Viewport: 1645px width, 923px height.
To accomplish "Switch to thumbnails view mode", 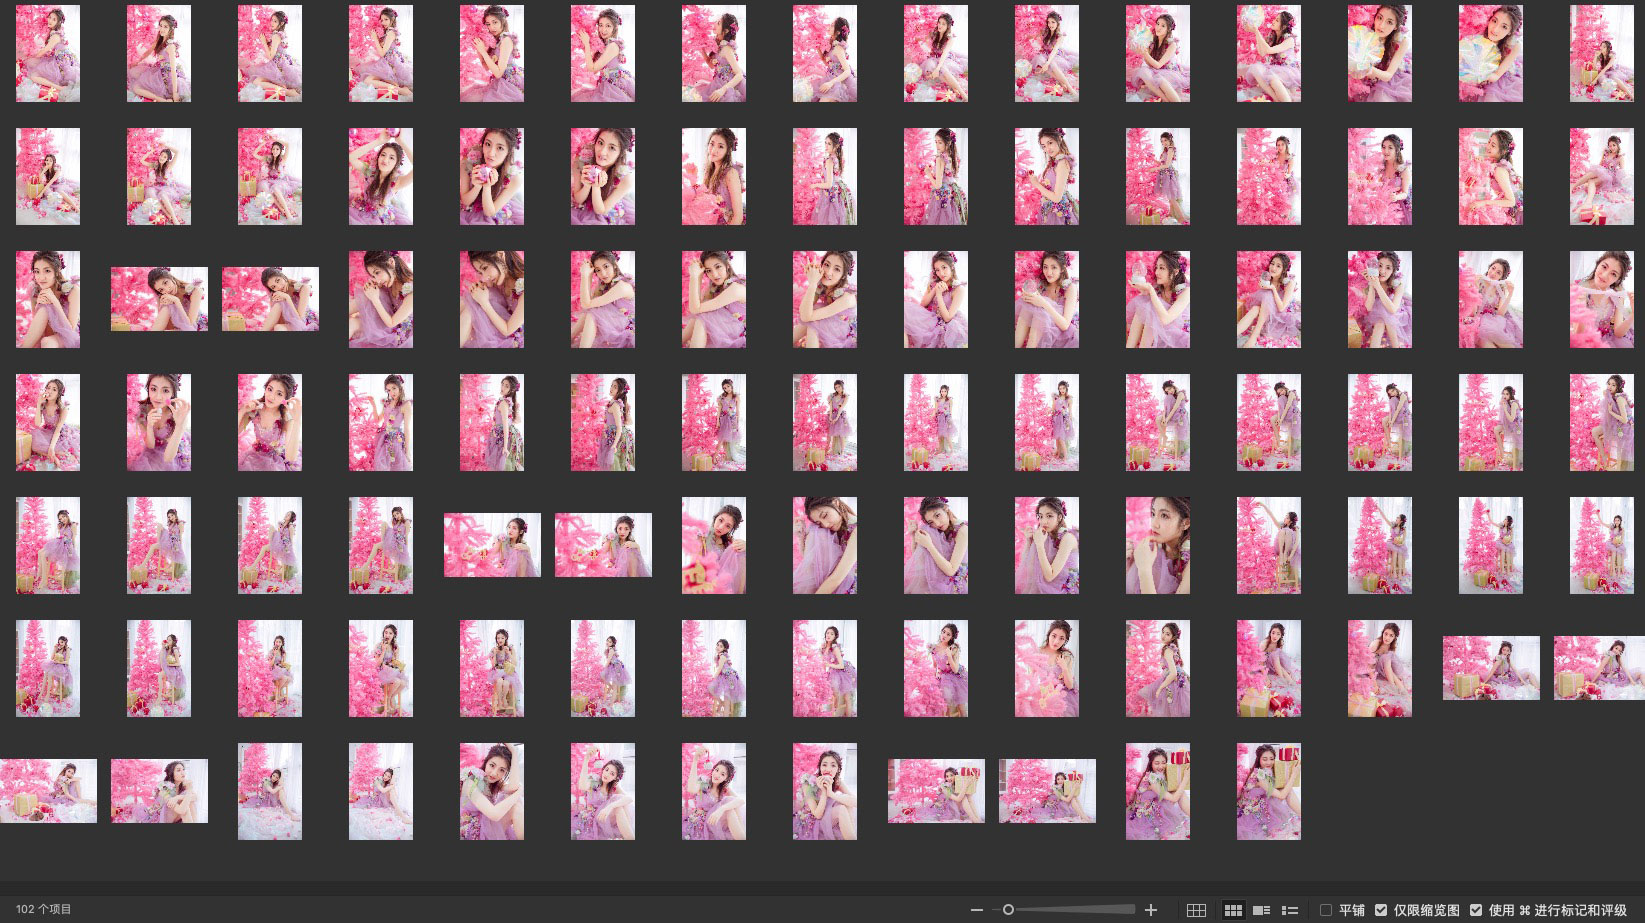I will point(1233,910).
